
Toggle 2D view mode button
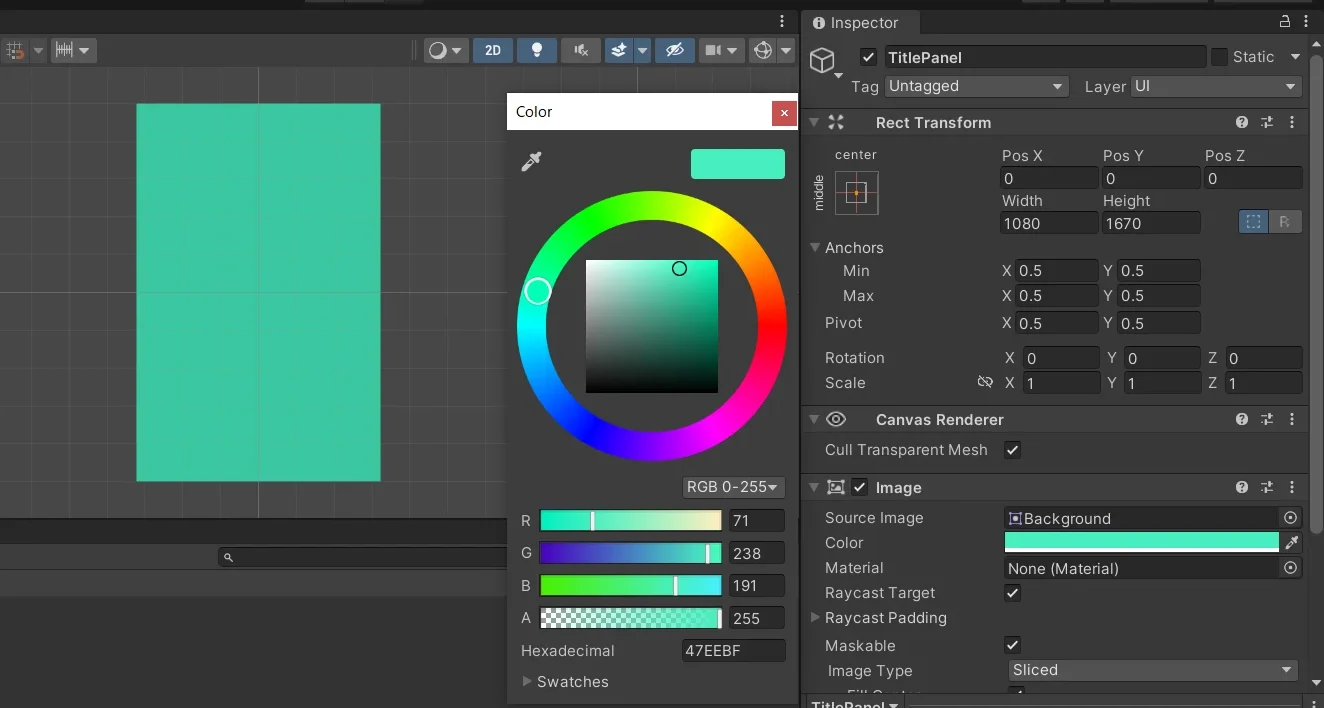coord(493,50)
